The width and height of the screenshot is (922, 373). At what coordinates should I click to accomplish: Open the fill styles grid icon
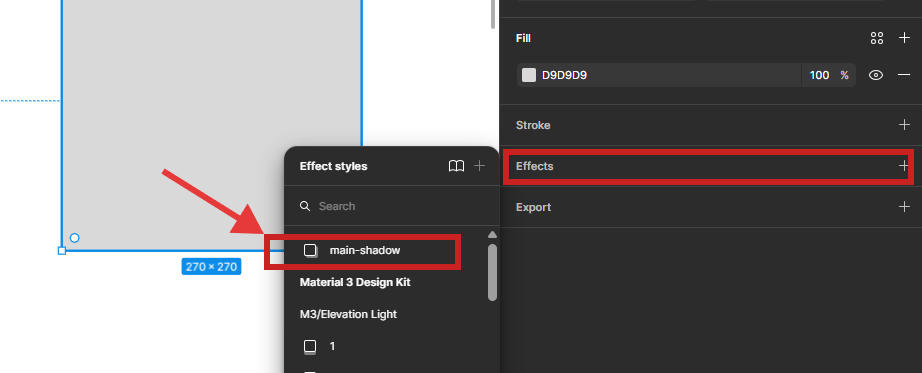[877, 38]
